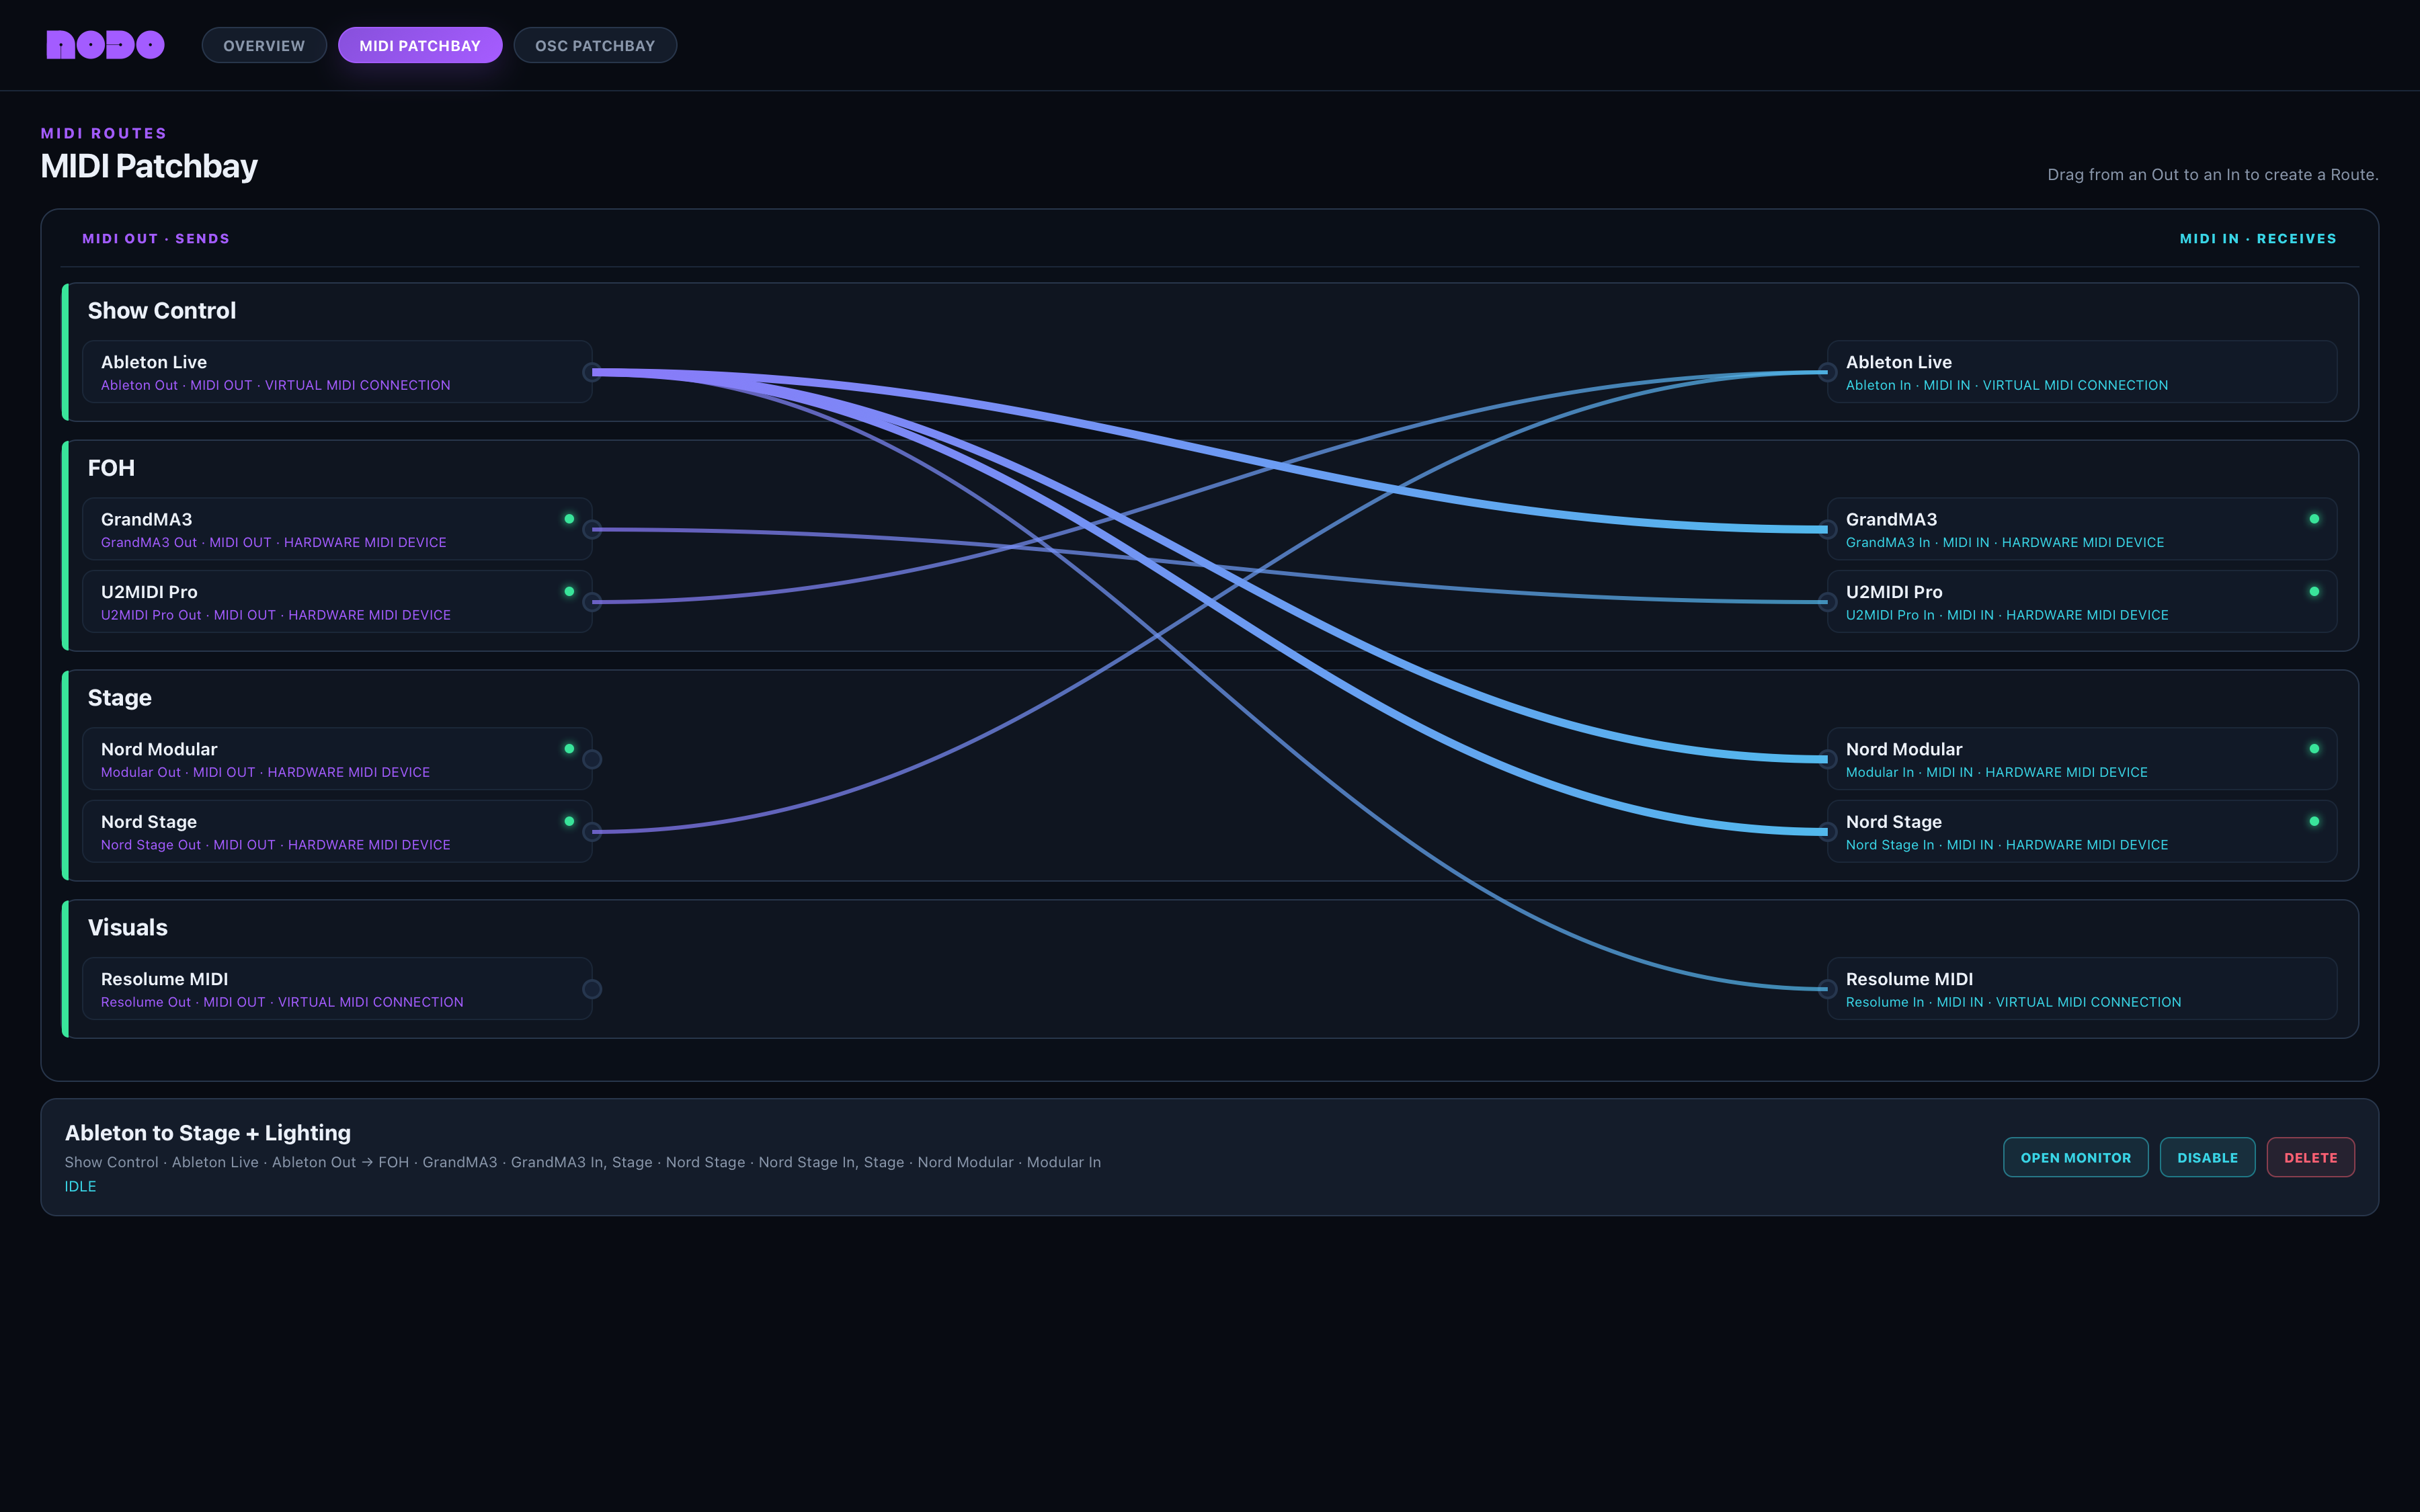Screen dimensions: 2420x1512
Task: Click 'U2MIDI Pro Out · MIDI OUT · HARDWARE MIDI DEVICE' text
Action: [x=276, y=615]
